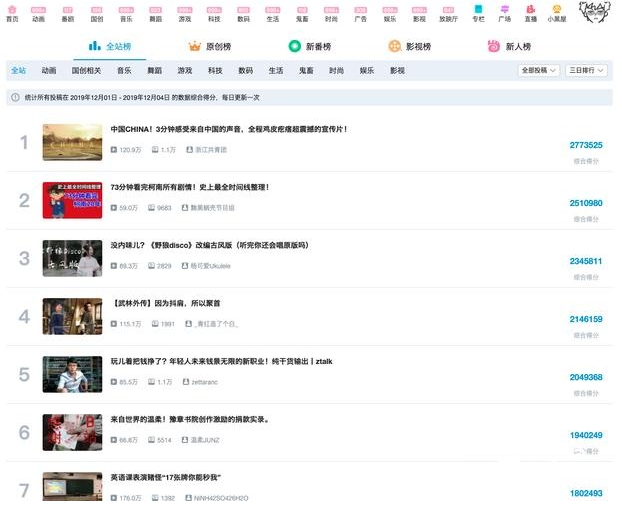Select the 影视 category in the filter bar

click(397, 71)
